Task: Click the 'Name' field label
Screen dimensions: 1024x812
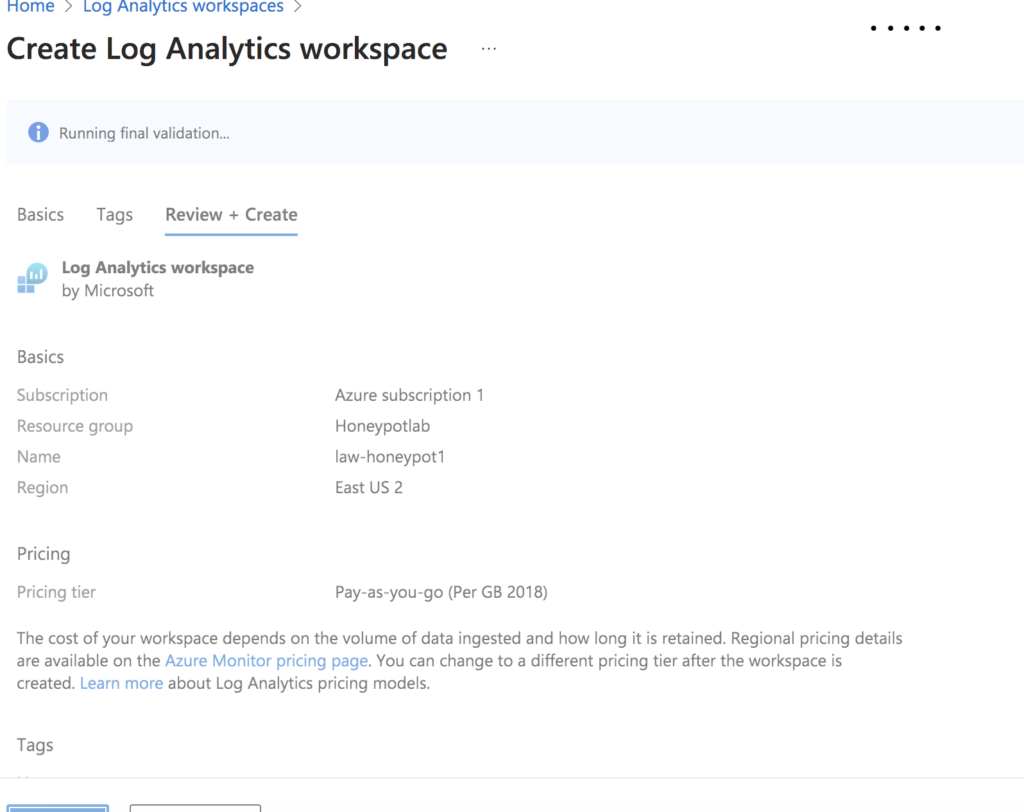Action: (39, 457)
